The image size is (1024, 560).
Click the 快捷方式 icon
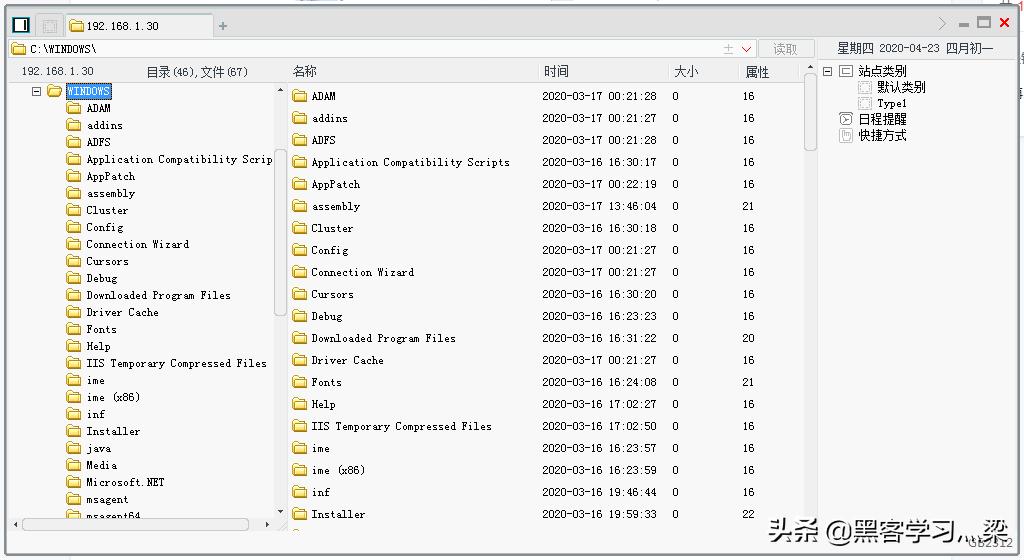pos(846,135)
